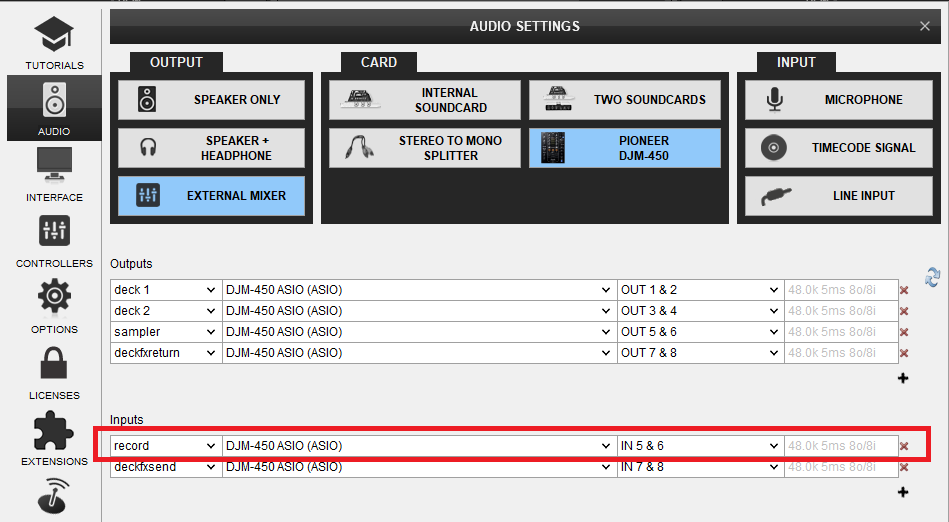Open the deck 1 source dropdown
949x522 pixels.
[166, 290]
